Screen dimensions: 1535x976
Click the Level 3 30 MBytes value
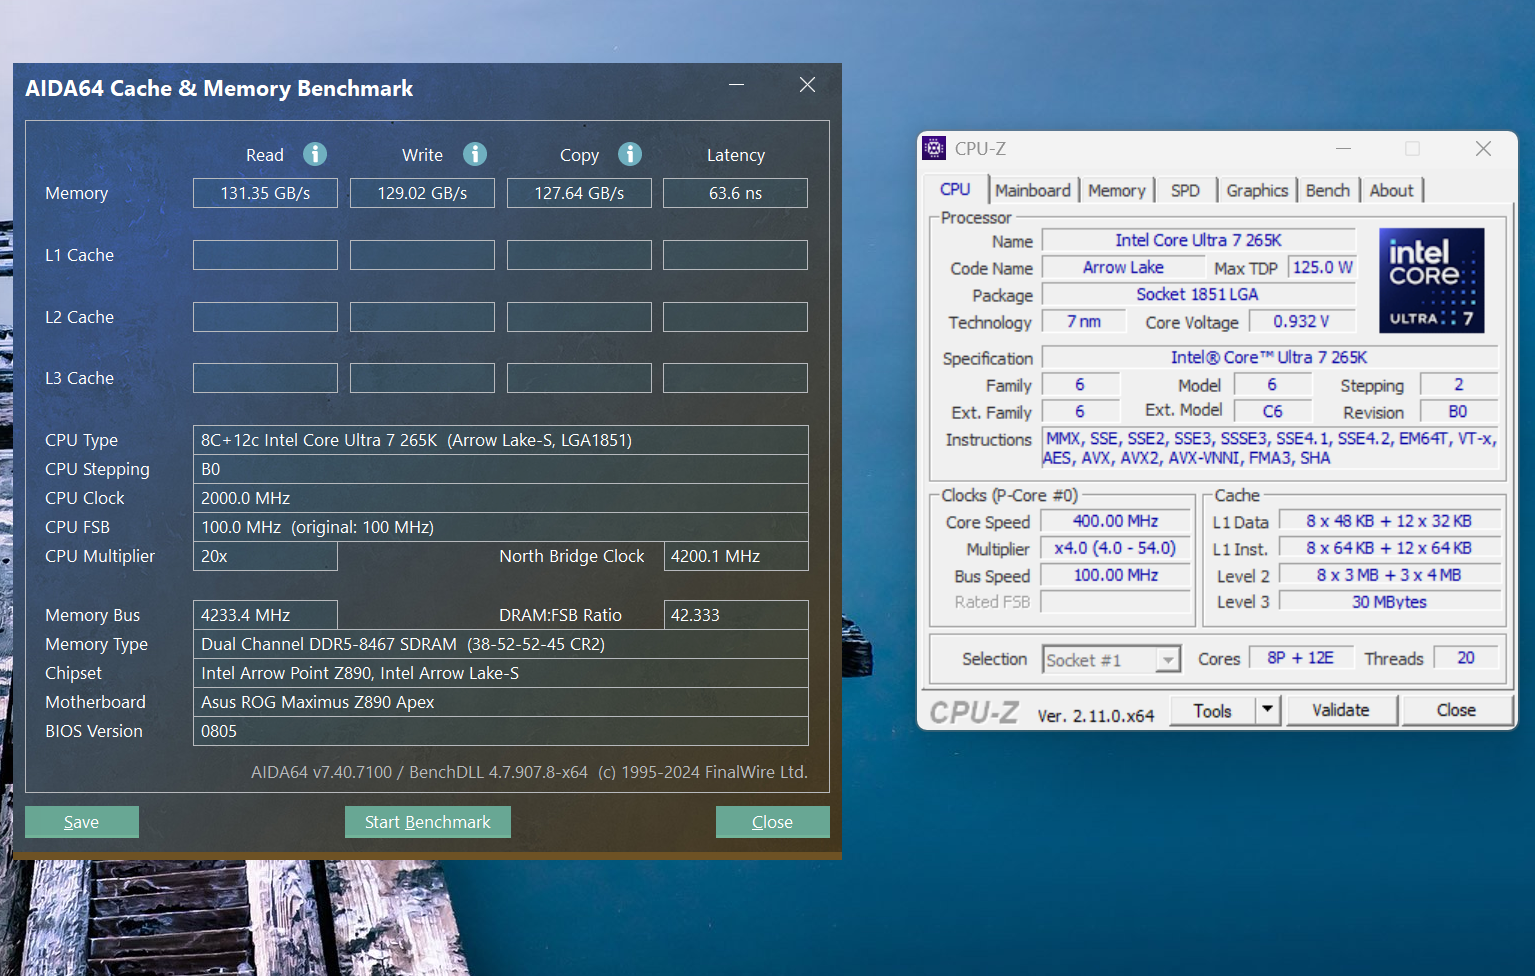point(1389,602)
